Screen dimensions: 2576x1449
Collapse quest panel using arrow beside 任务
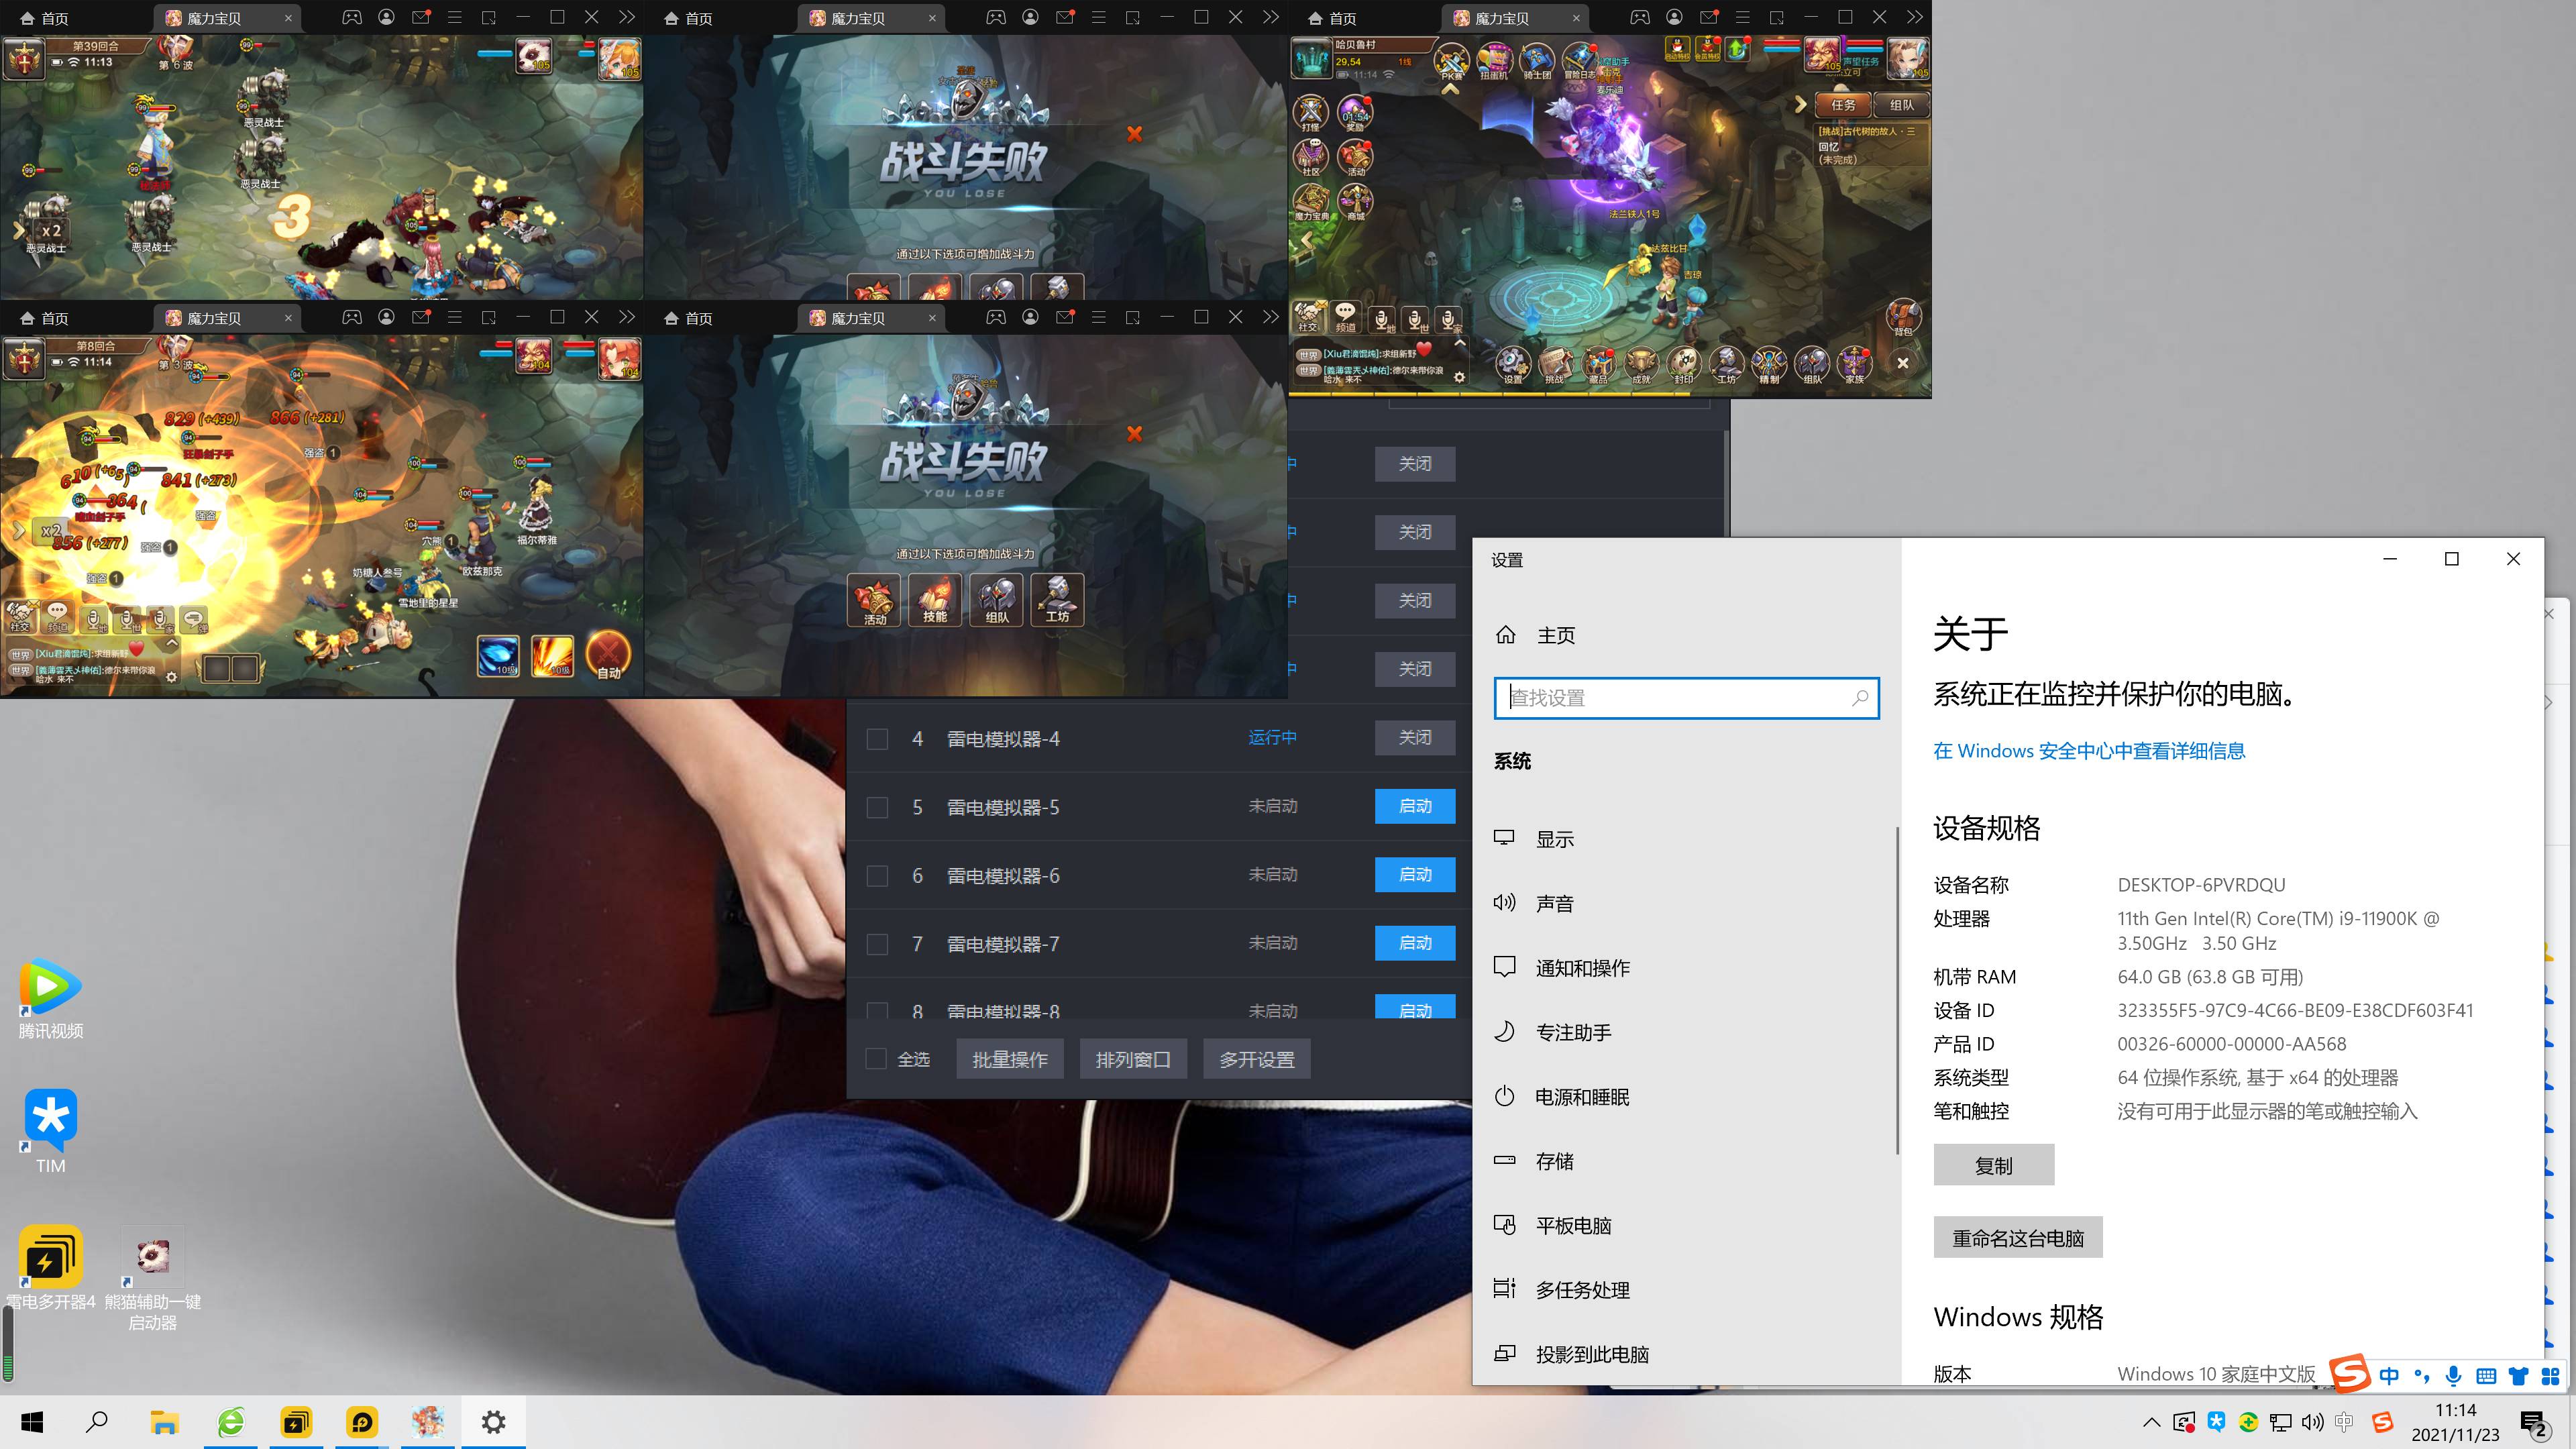[1800, 104]
